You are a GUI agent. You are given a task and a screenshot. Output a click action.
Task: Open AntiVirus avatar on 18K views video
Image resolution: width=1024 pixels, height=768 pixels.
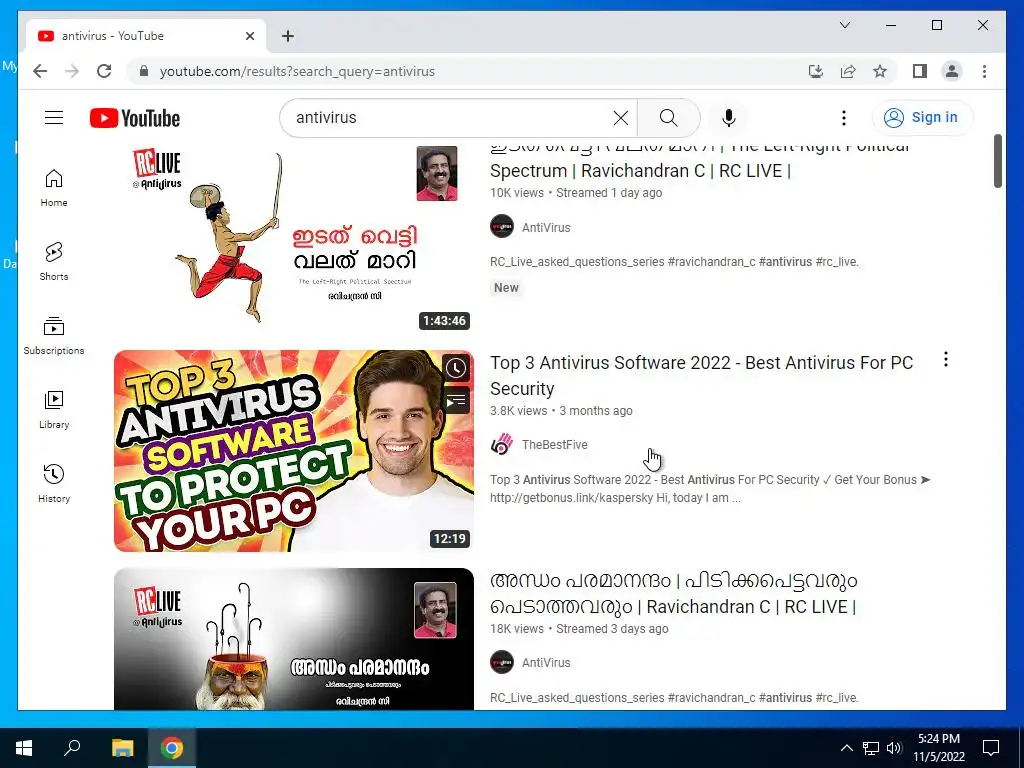pos(502,662)
